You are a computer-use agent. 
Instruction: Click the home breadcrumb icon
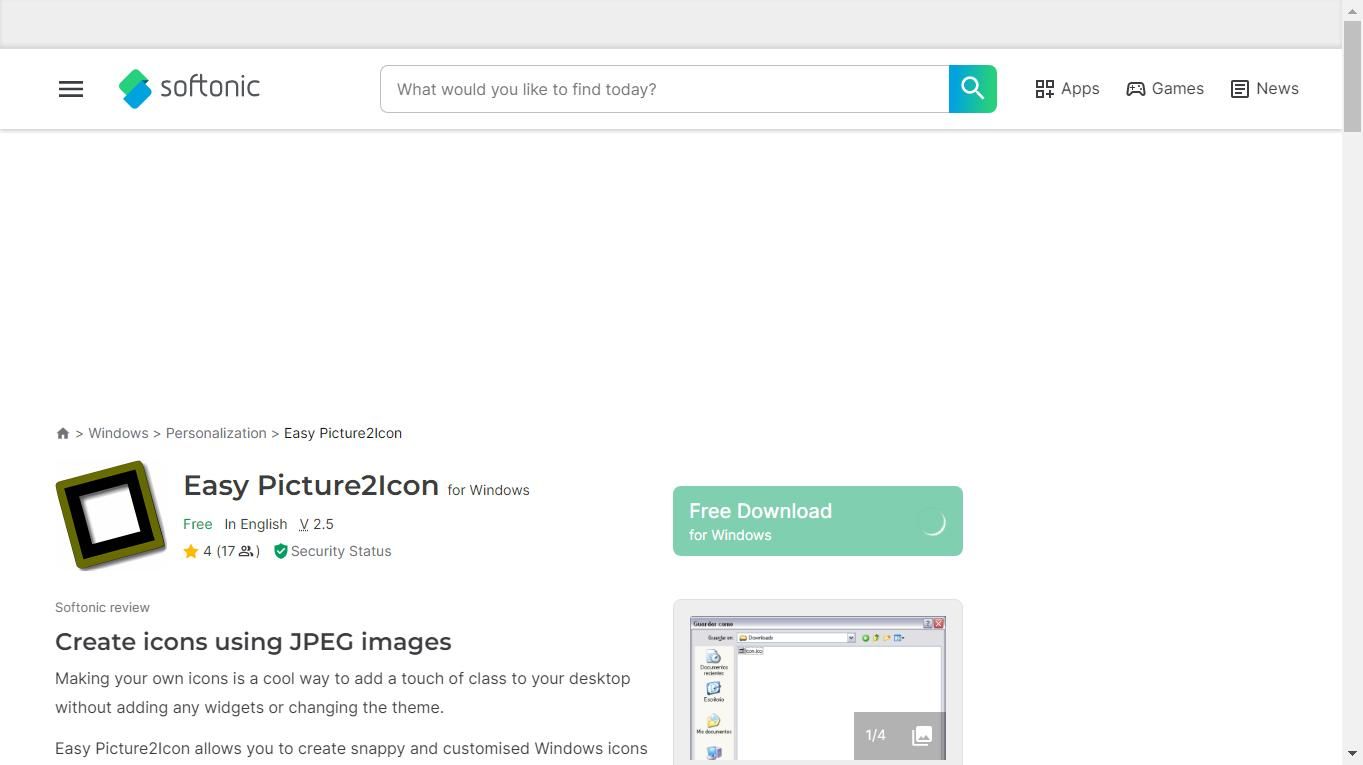(63, 433)
